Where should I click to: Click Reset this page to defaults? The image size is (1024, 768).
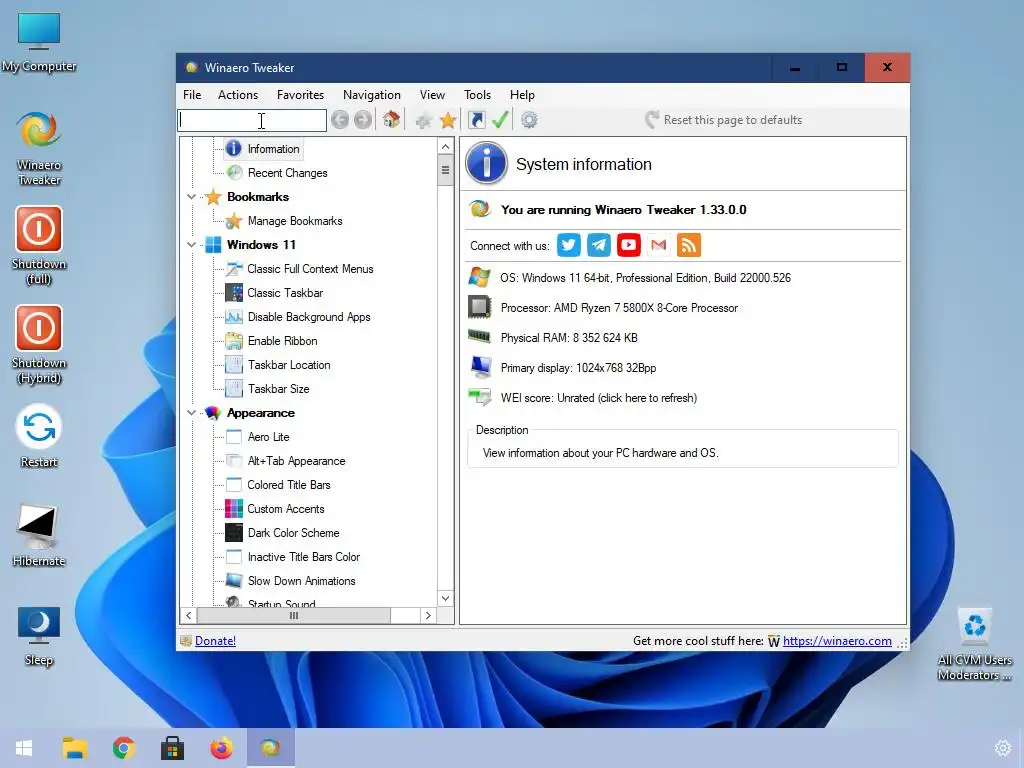click(724, 120)
